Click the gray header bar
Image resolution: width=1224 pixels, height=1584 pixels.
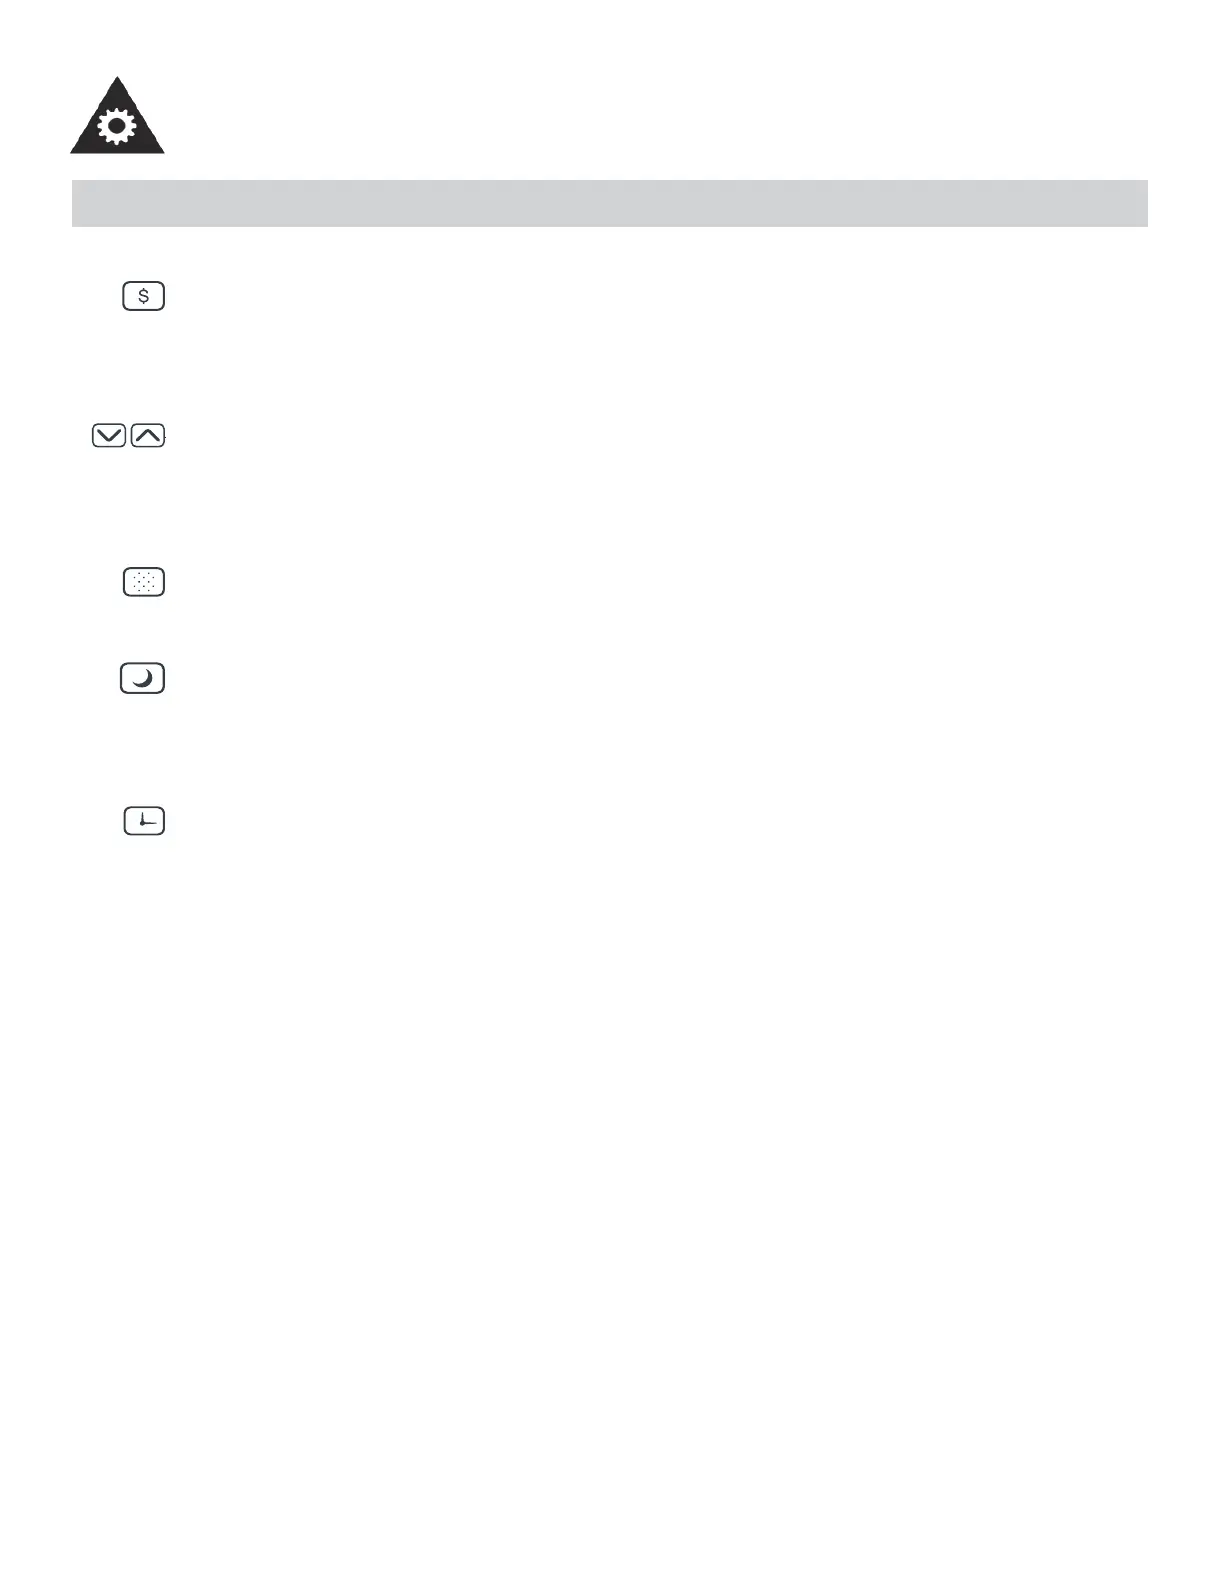coord(609,203)
